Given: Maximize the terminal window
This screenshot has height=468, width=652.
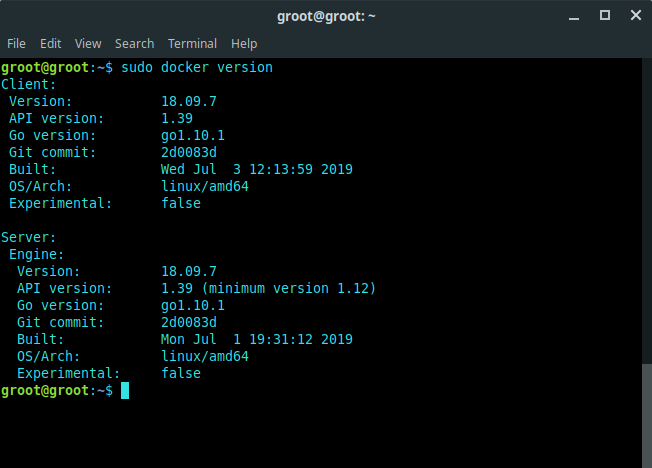Looking at the screenshot, I should (x=605, y=16).
